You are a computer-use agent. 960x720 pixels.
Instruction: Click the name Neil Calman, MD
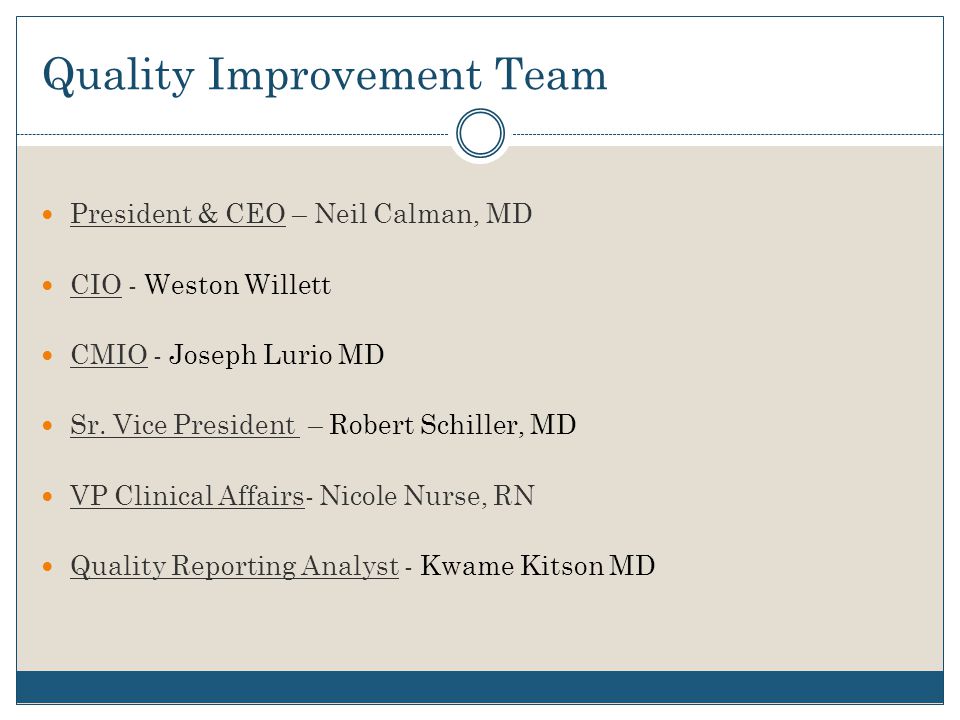(423, 214)
